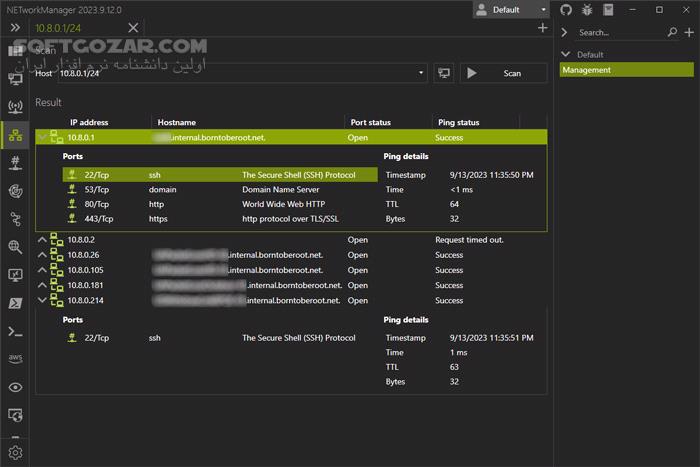The width and height of the screenshot is (700, 467).
Task: Click the port profile icon beside Scan
Action: [443, 73]
